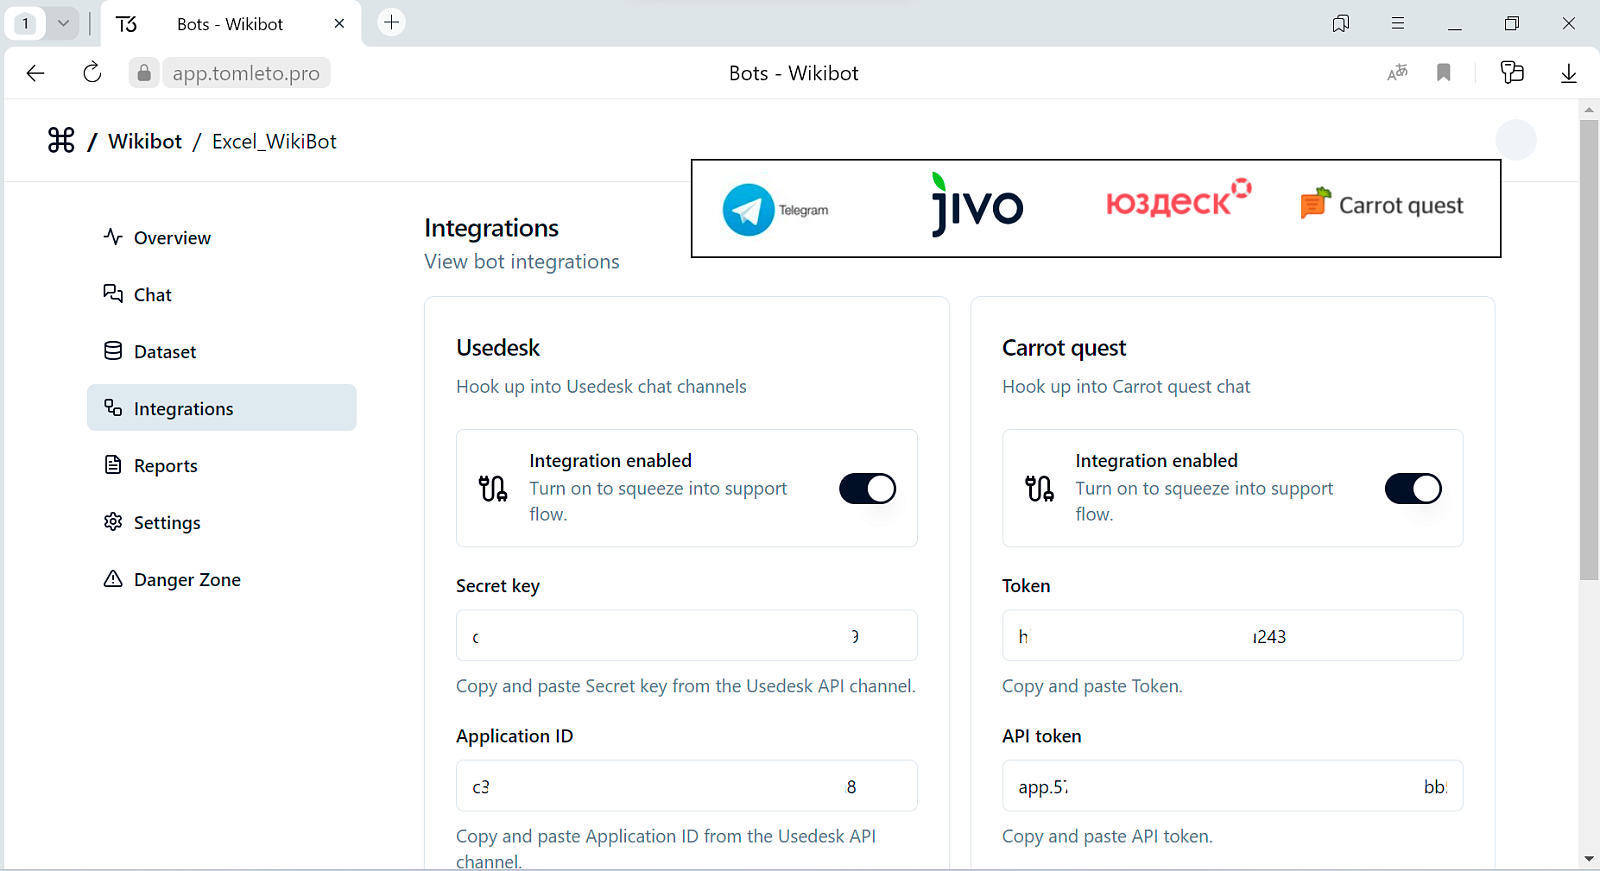Image resolution: width=1600 pixels, height=871 pixels.
Task: Click the "Copy and paste Token." hint
Action: (x=1092, y=686)
